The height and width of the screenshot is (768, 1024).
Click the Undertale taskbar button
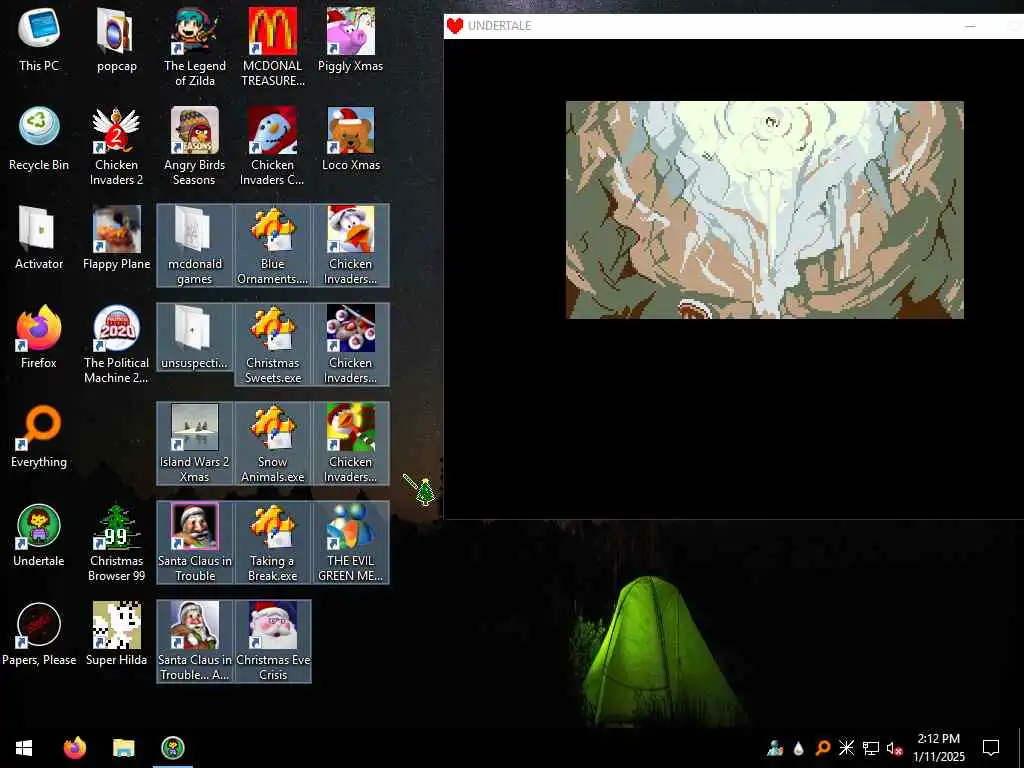(x=172, y=748)
